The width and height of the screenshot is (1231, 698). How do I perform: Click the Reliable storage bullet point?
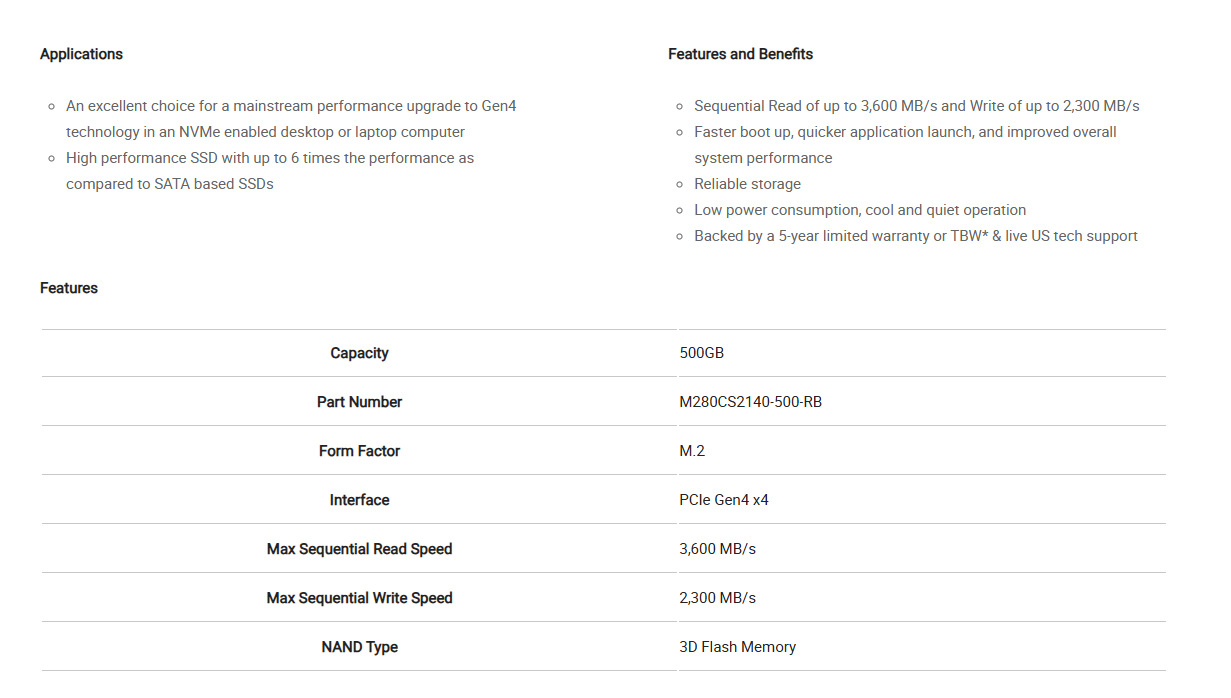747,183
